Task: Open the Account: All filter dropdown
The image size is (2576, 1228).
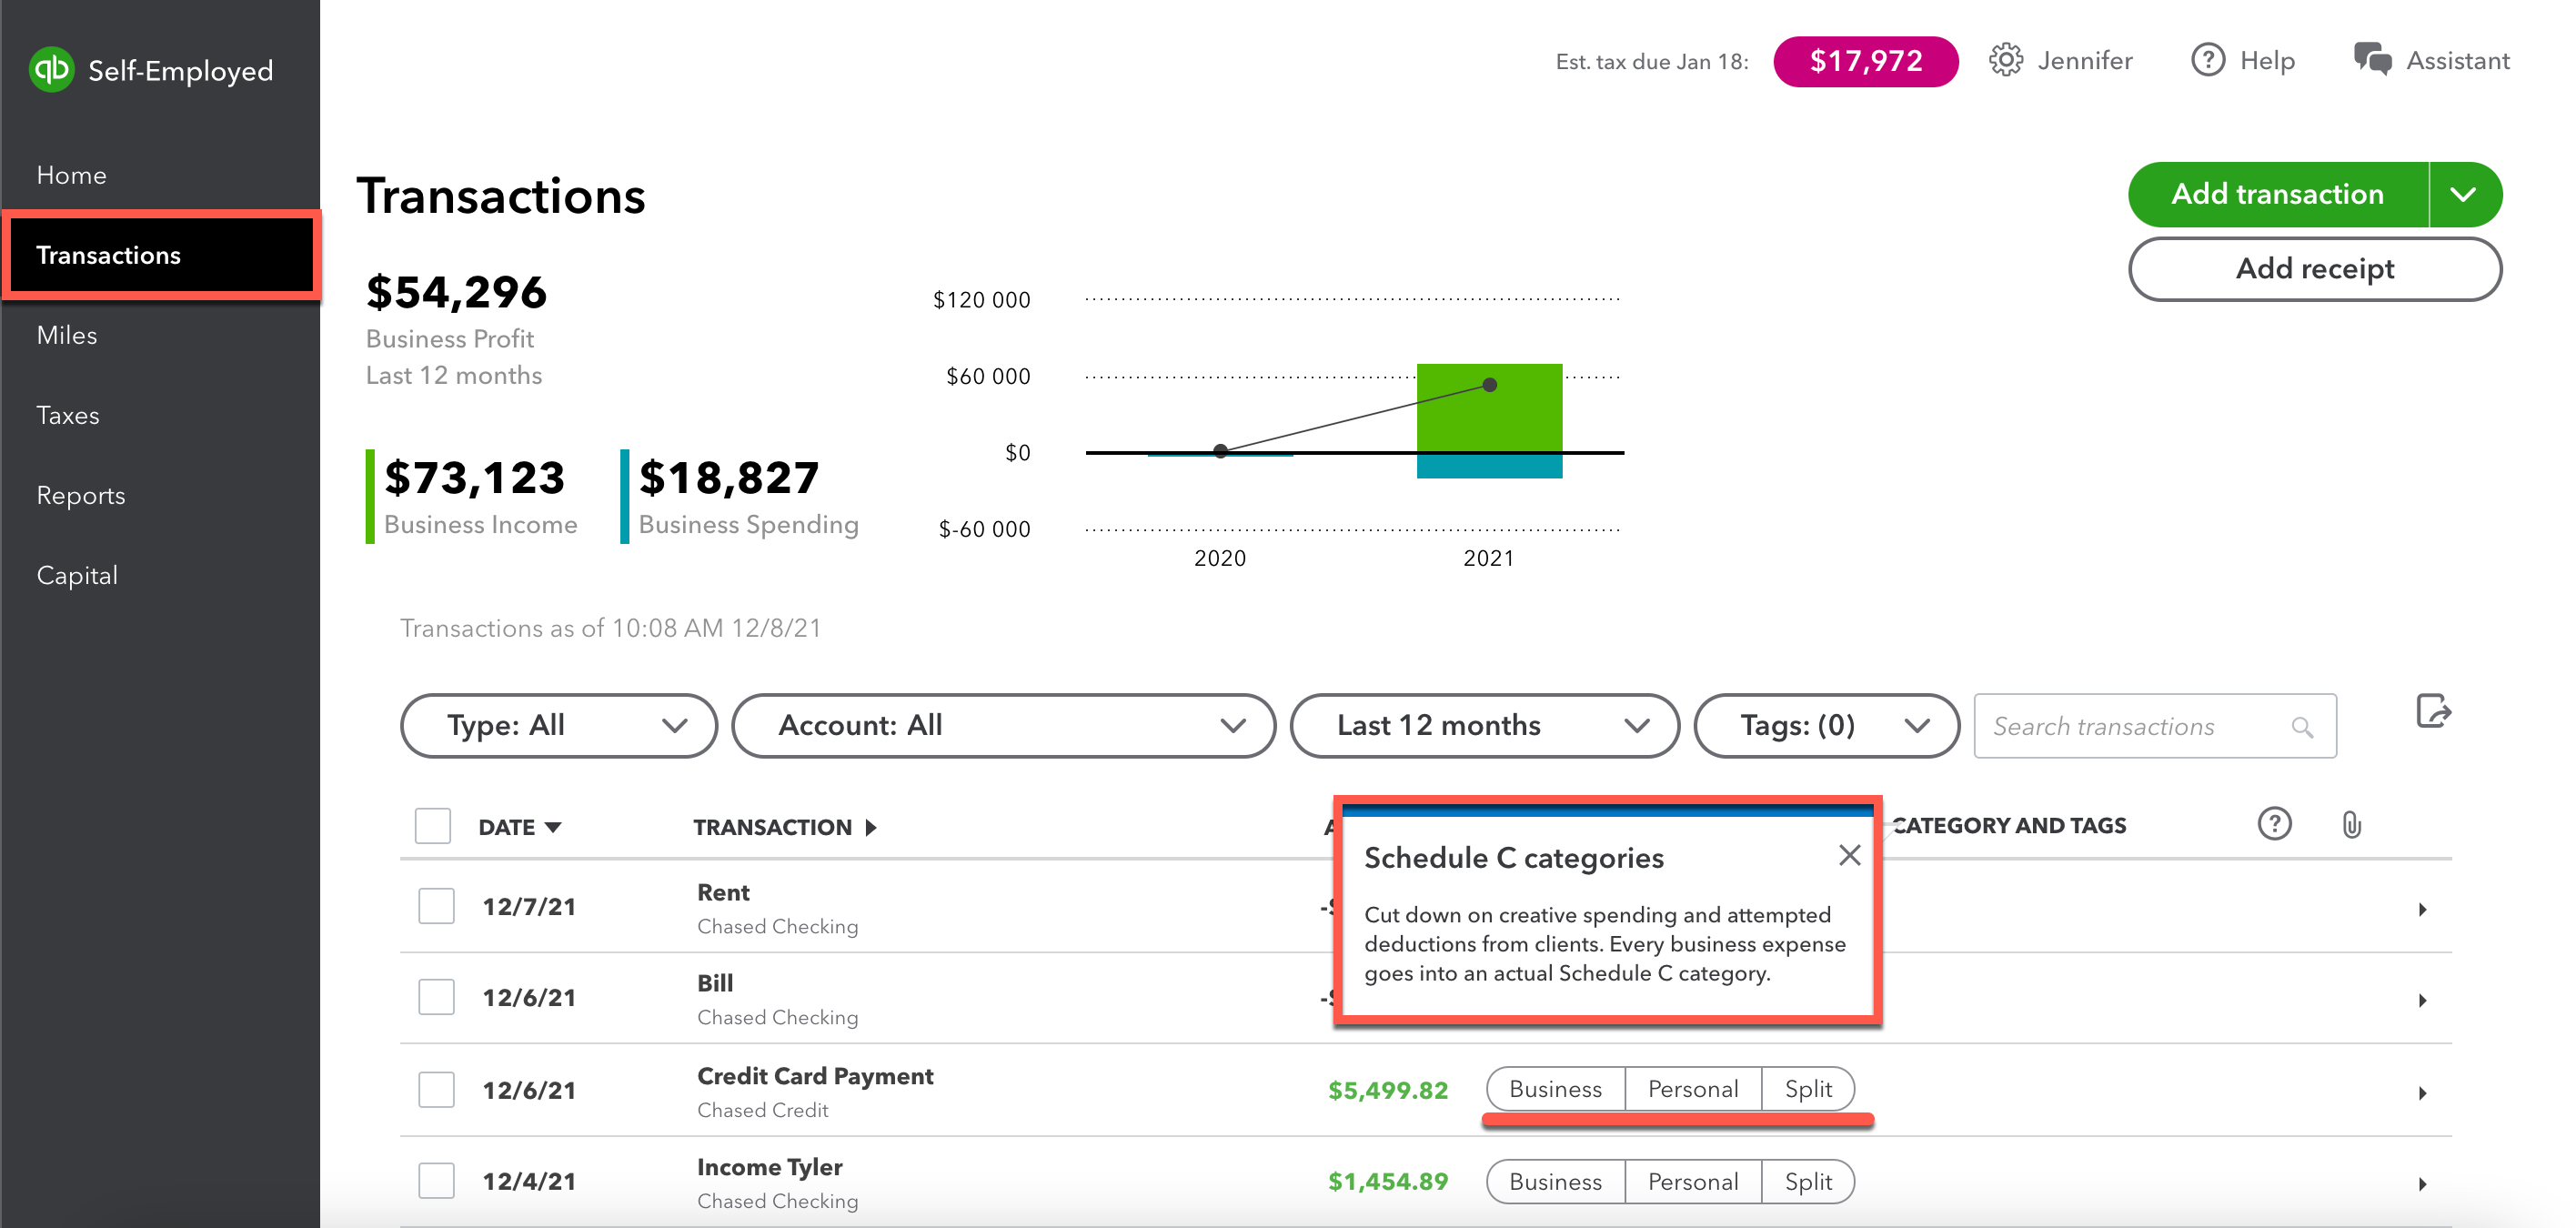Action: tap(1003, 725)
